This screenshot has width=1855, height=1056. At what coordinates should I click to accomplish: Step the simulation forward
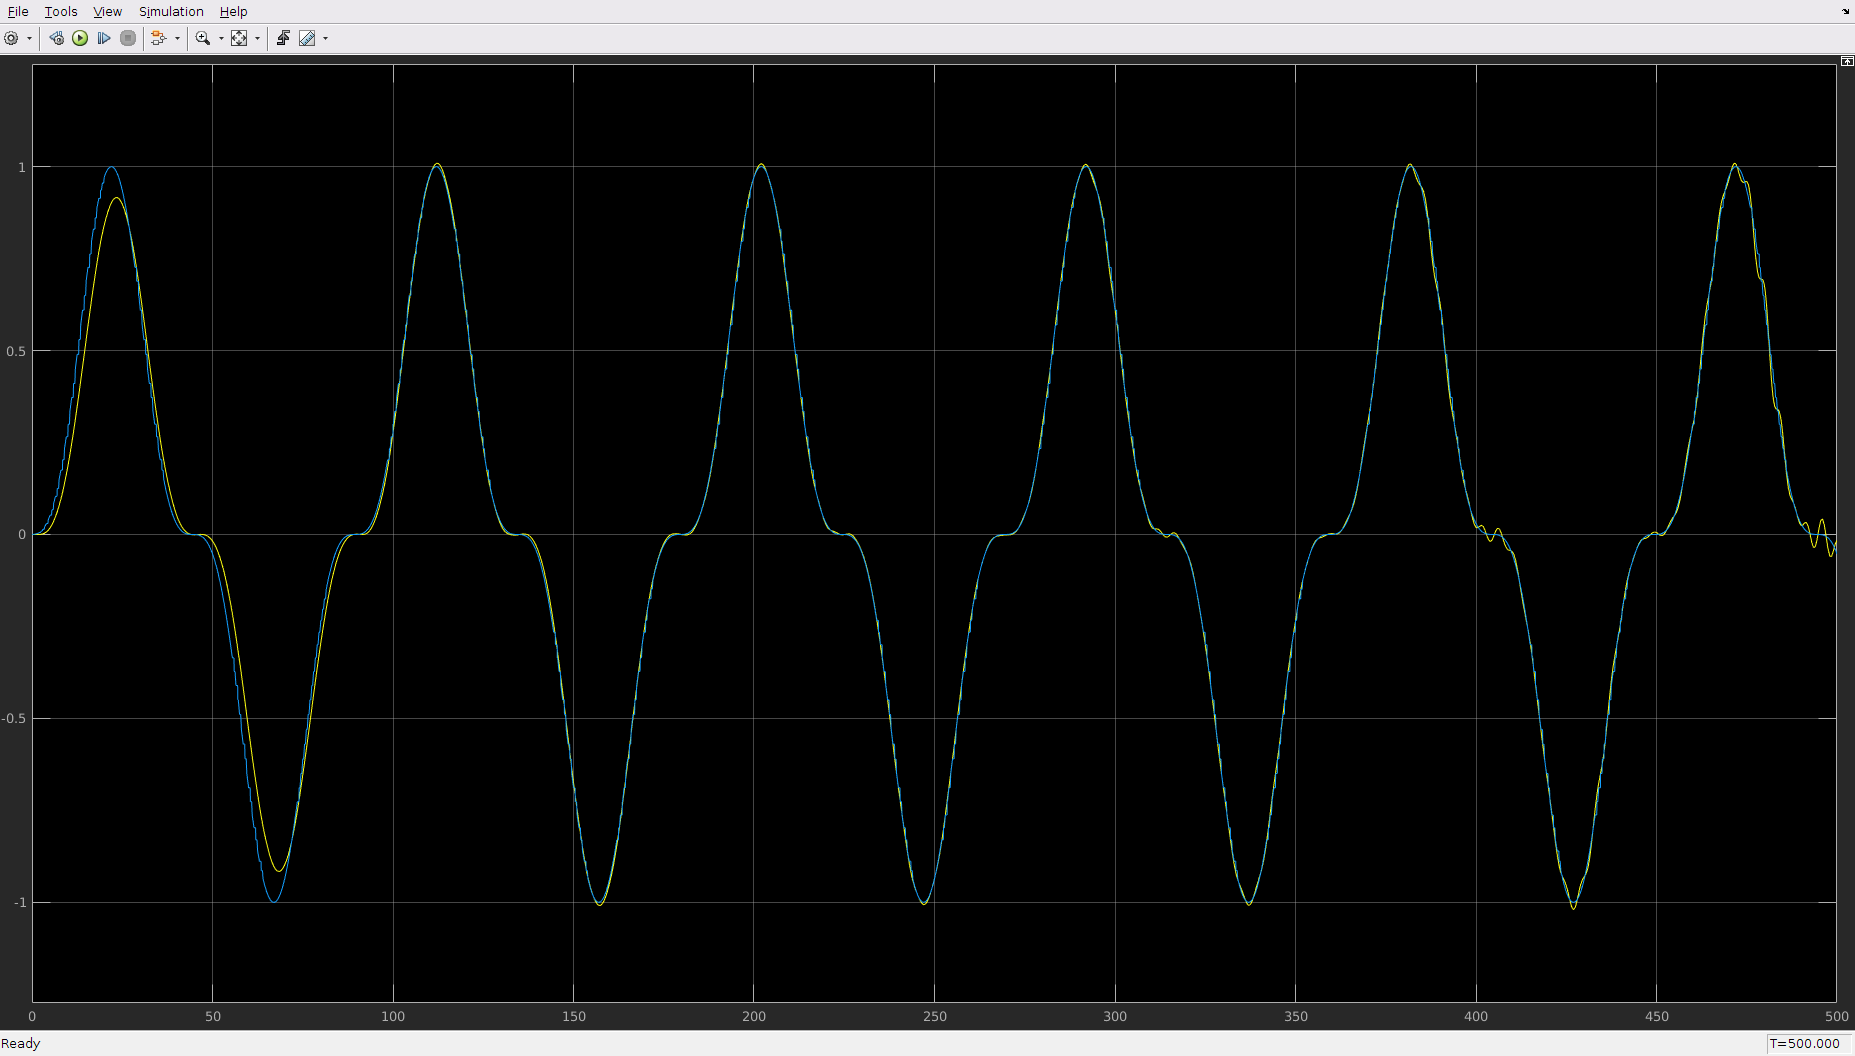point(104,38)
